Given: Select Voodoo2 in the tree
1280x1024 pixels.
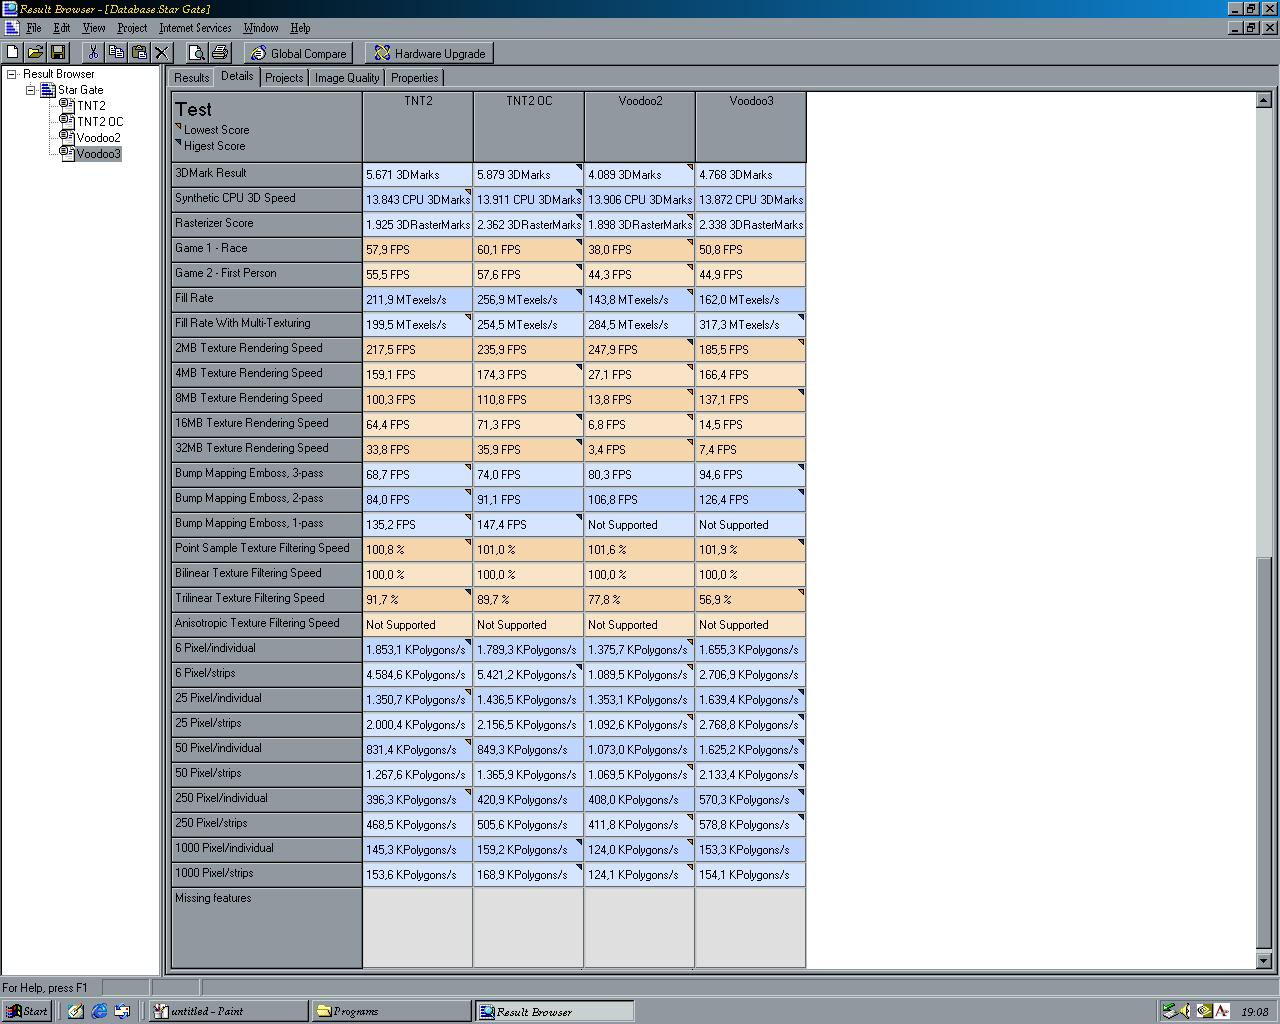Looking at the screenshot, I should 98,138.
